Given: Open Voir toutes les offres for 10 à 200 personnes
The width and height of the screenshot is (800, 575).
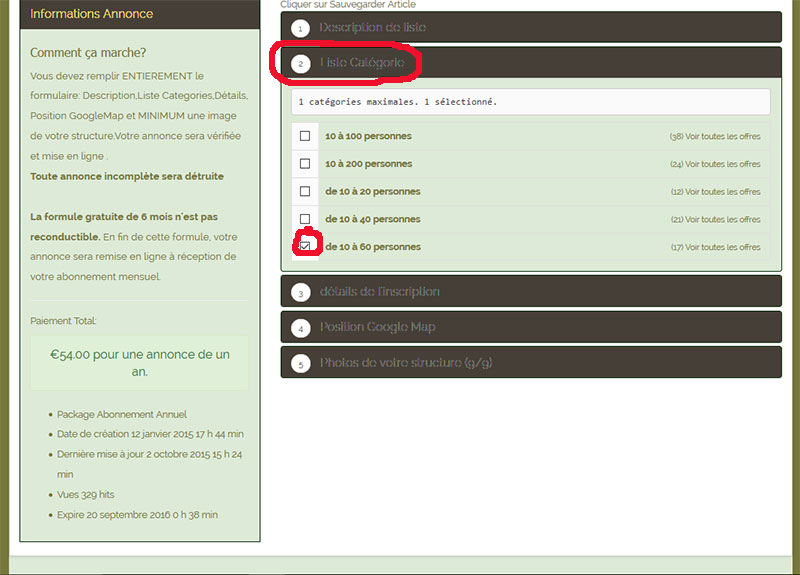Looking at the screenshot, I should [x=715, y=164].
